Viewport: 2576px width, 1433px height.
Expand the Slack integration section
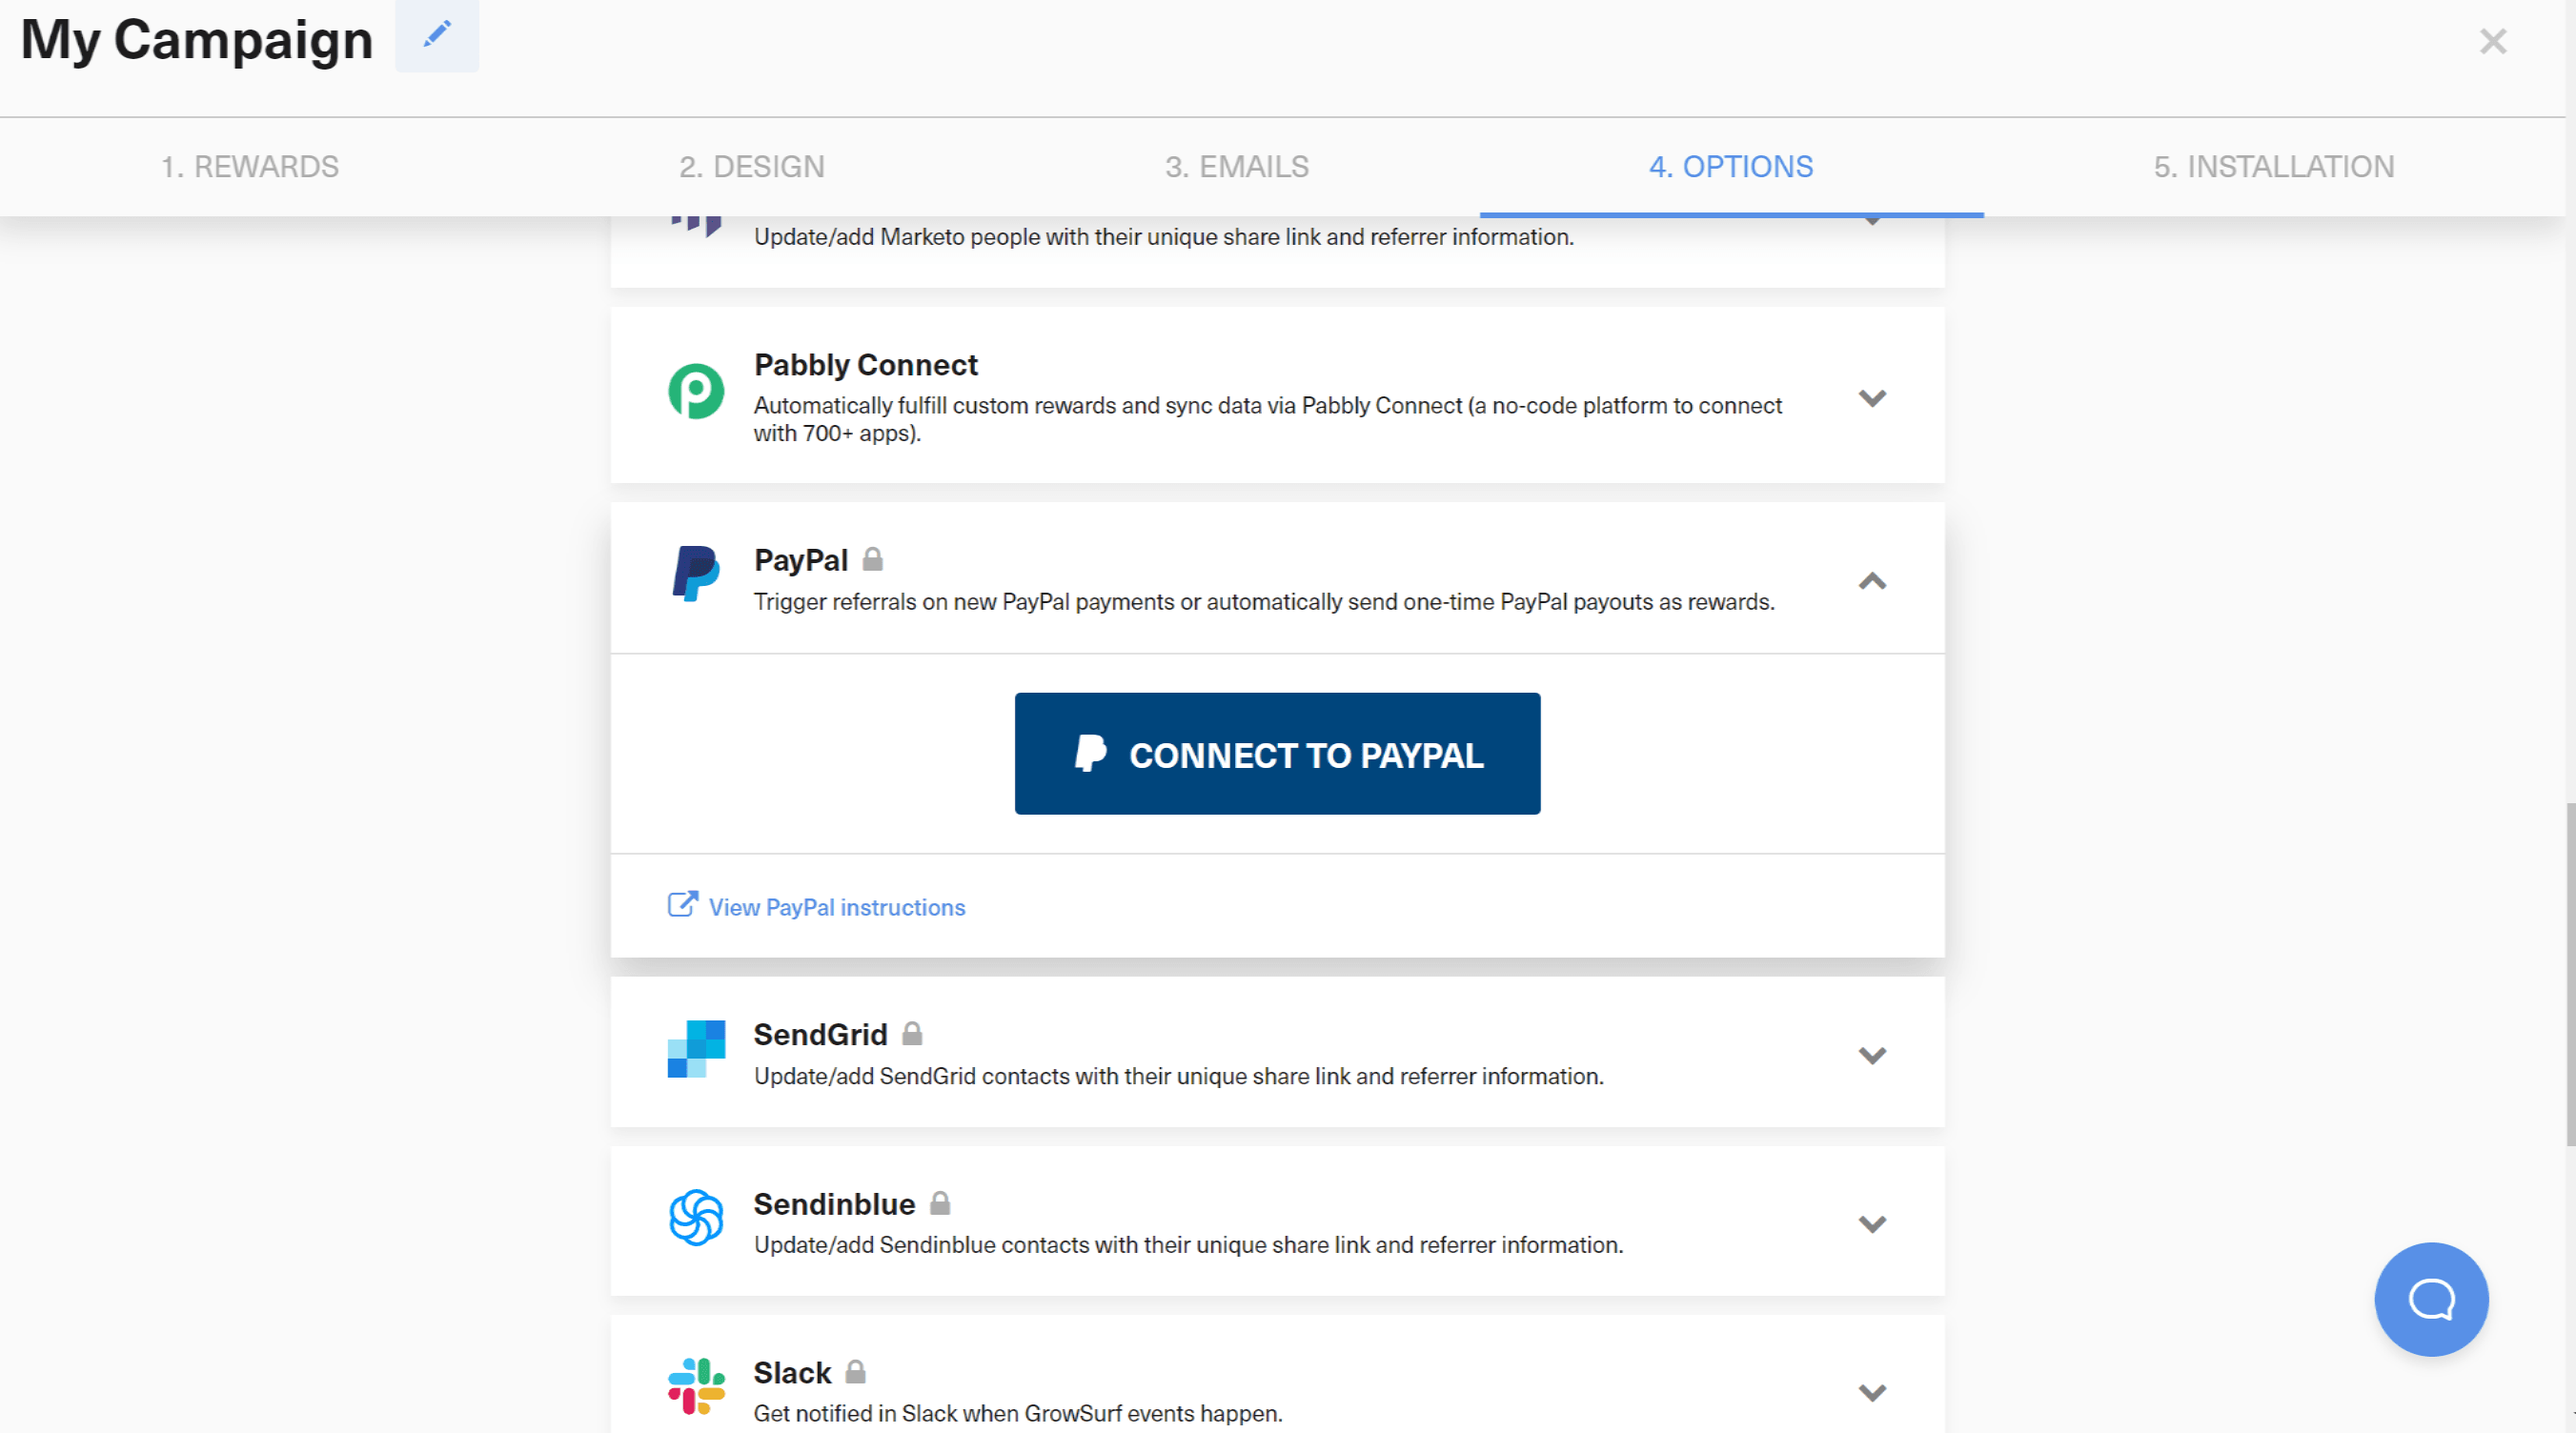1872,1391
